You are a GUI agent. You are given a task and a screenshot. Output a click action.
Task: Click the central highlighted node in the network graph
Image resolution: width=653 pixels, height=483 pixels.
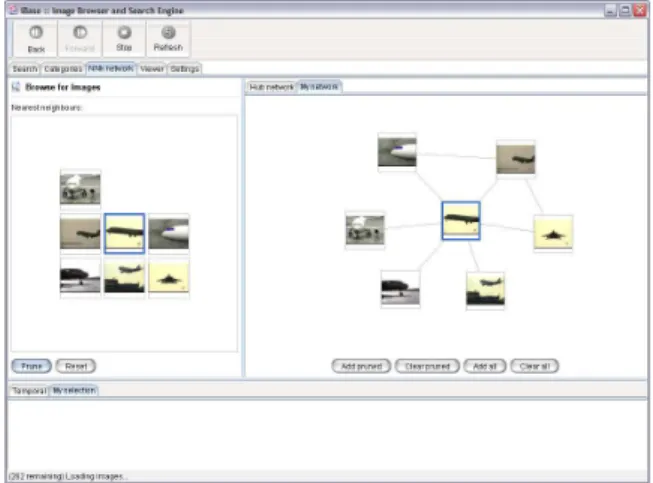[x=461, y=221]
